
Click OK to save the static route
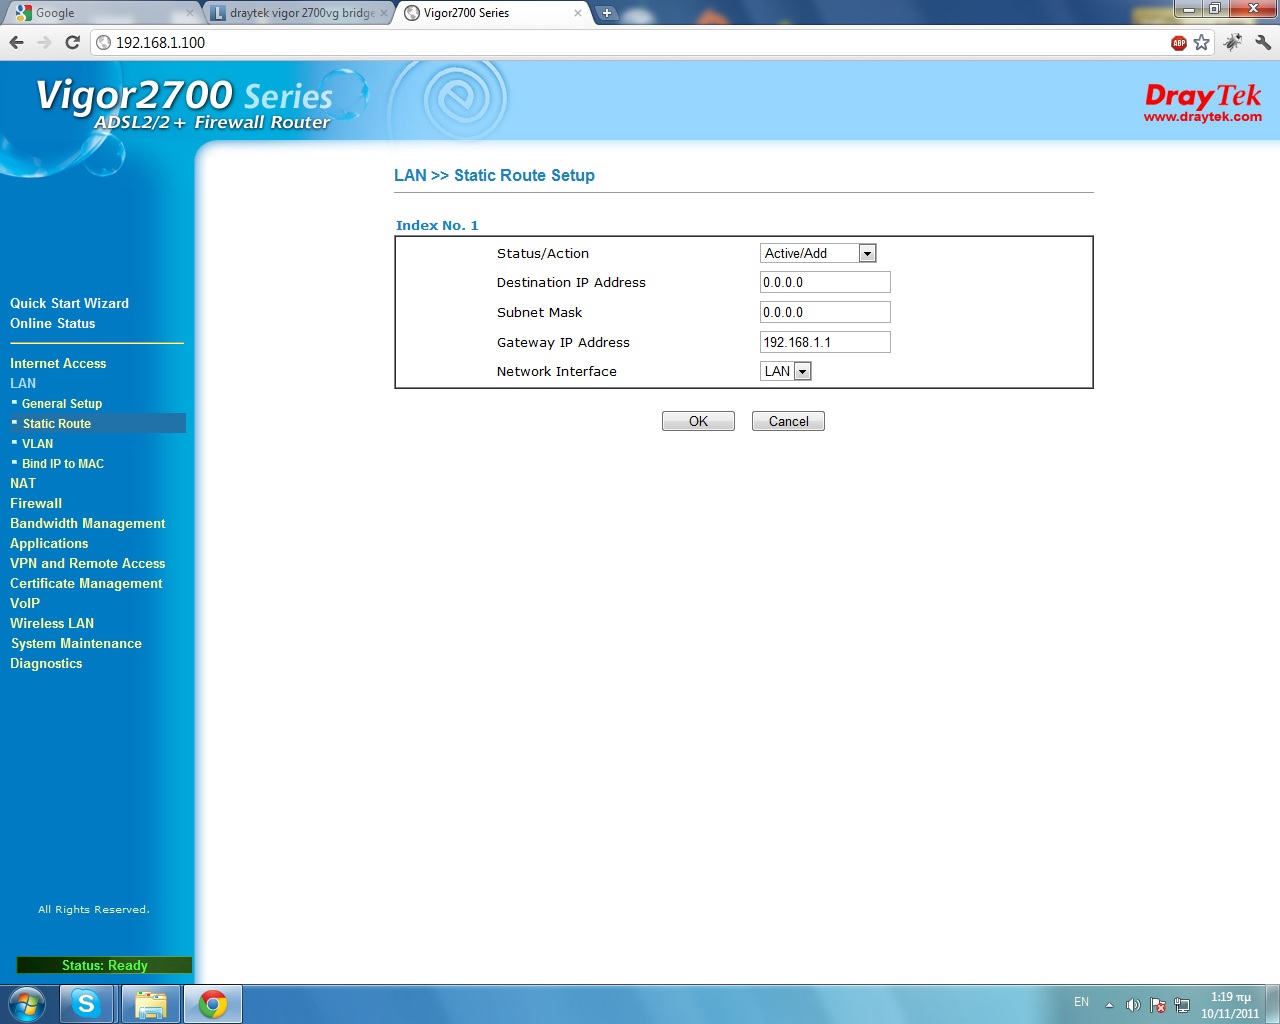698,421
